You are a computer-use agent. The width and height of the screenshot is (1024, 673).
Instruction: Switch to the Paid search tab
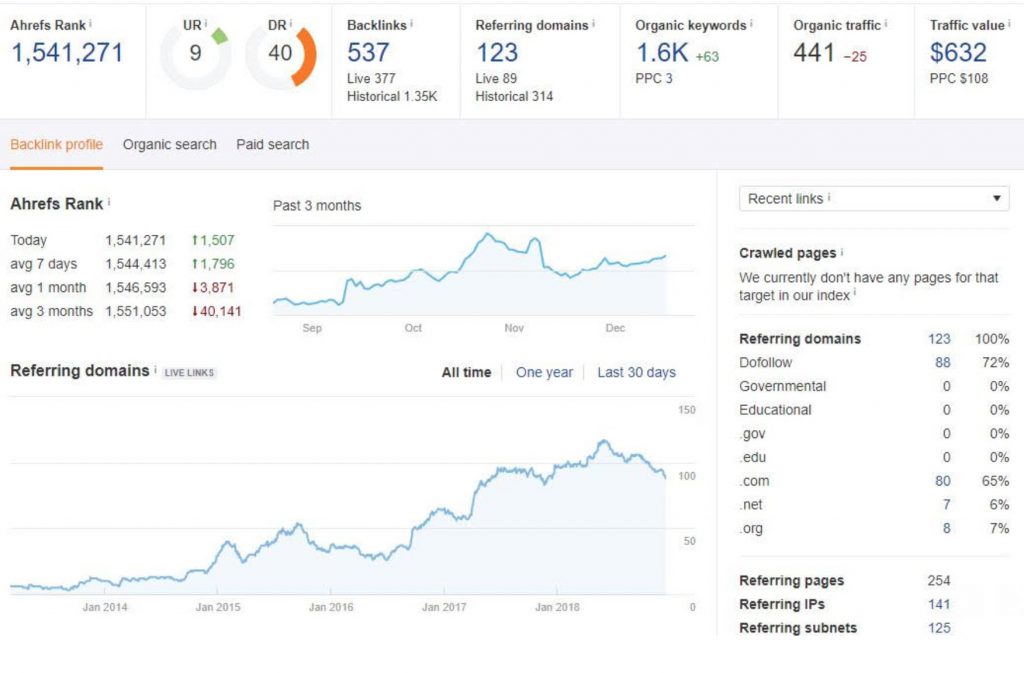coord(273,145)
